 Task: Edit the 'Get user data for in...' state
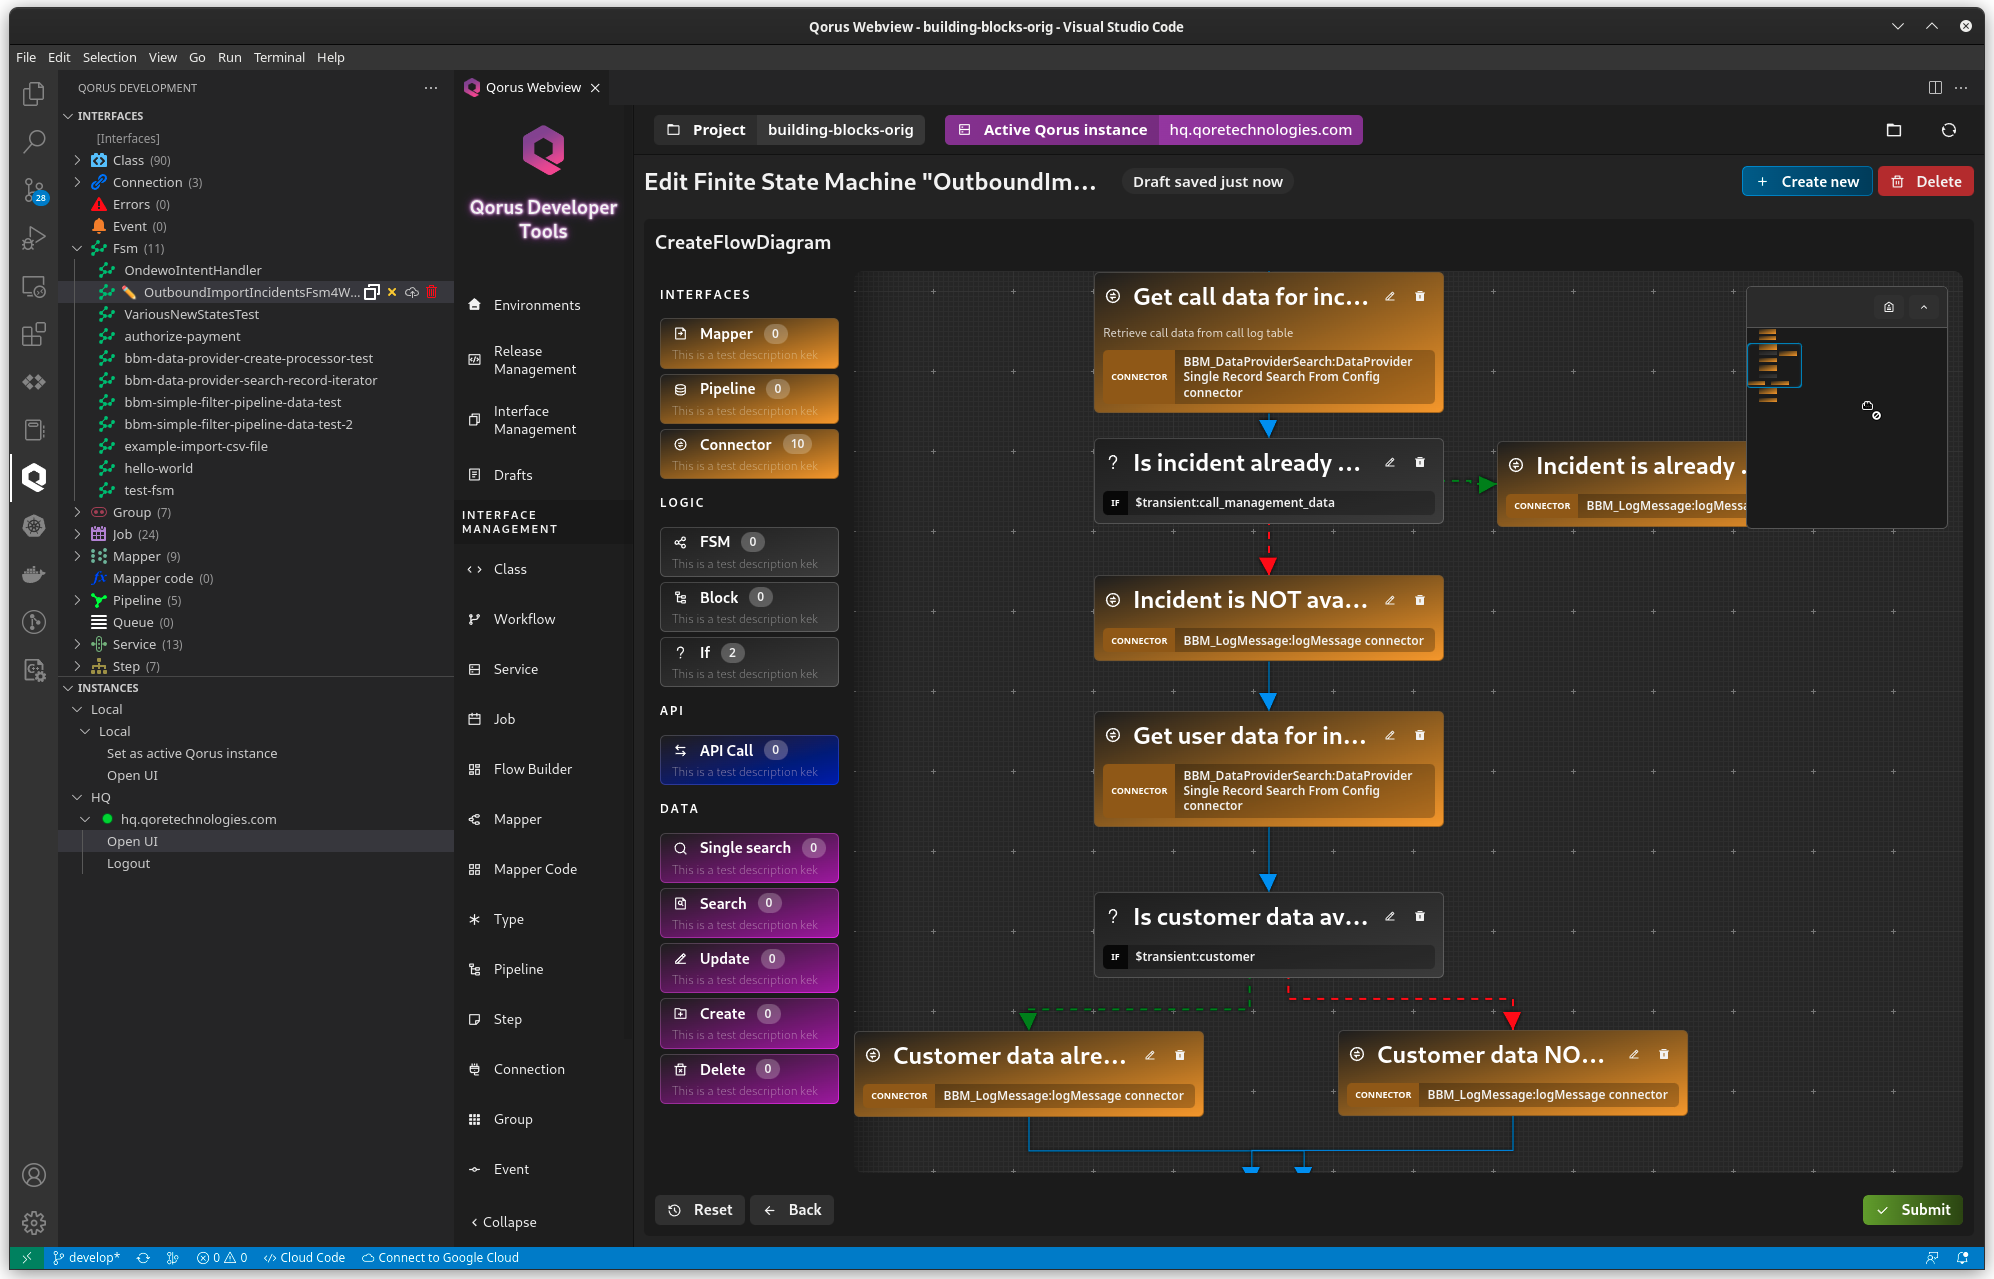(1390, 736)
